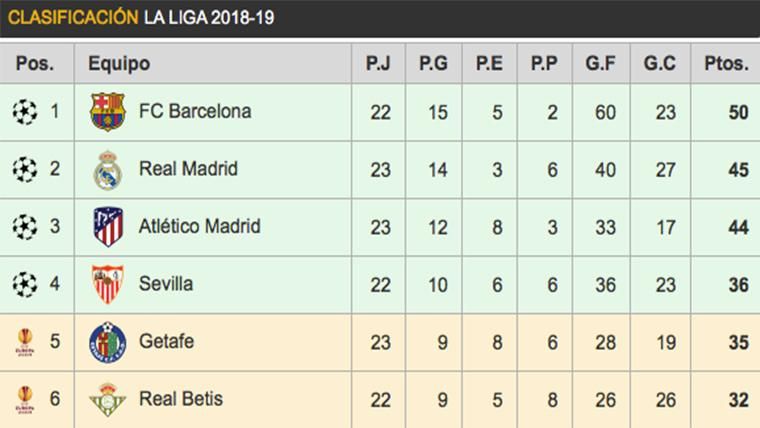Click the Europa League icon beside position 5

coord(24,342)
